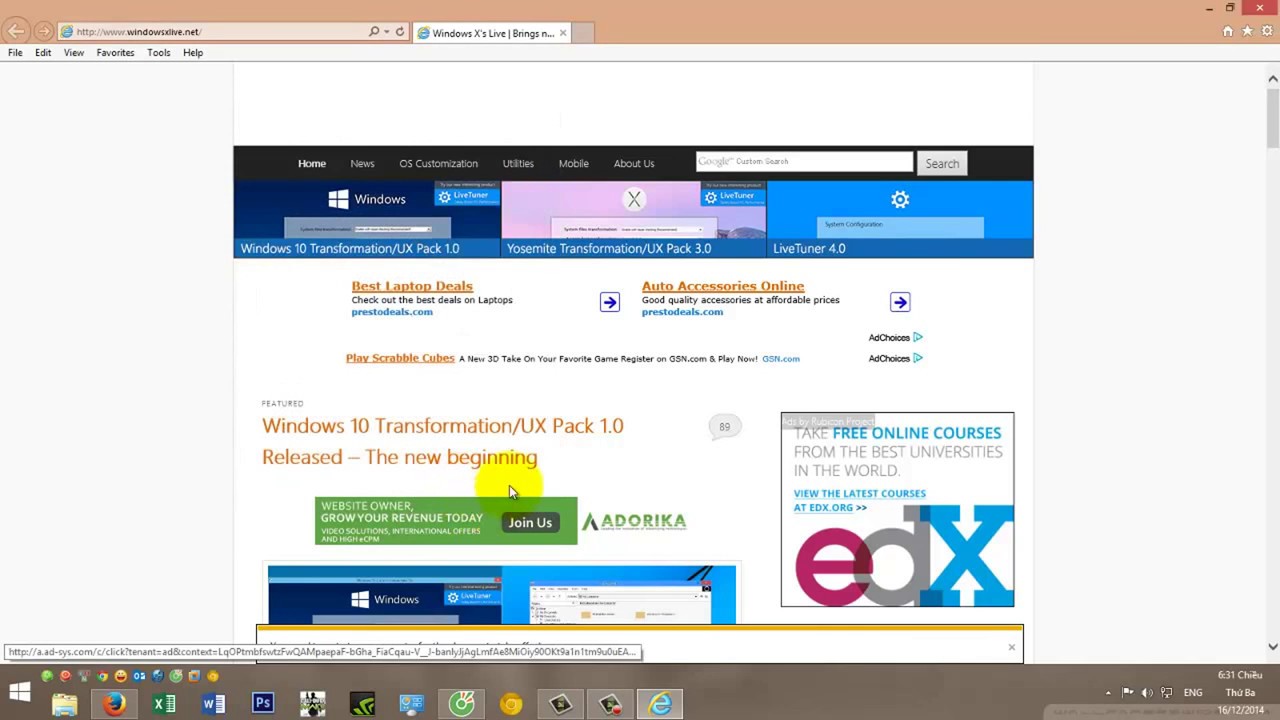Open the featured Windows 10 Transformation article title
The width and height of the screenshot is (1280, 720).
tap(442, 441)
